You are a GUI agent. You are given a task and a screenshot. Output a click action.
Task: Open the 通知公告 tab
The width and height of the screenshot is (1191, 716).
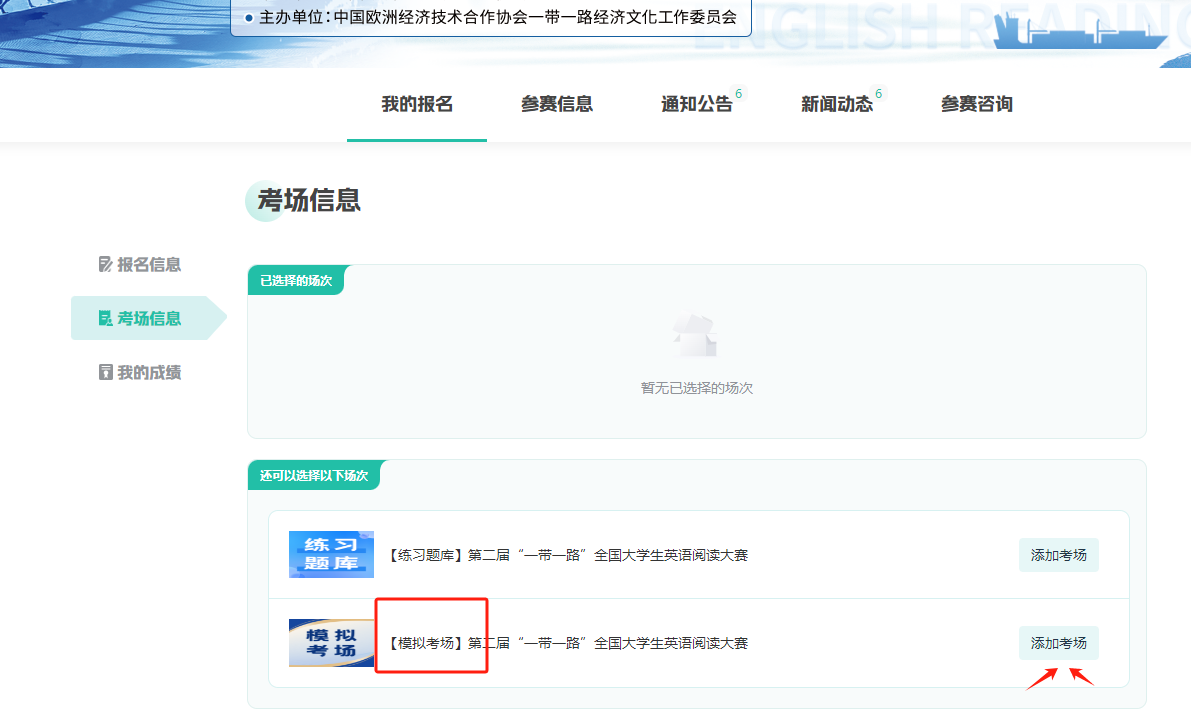pos(697,104)
